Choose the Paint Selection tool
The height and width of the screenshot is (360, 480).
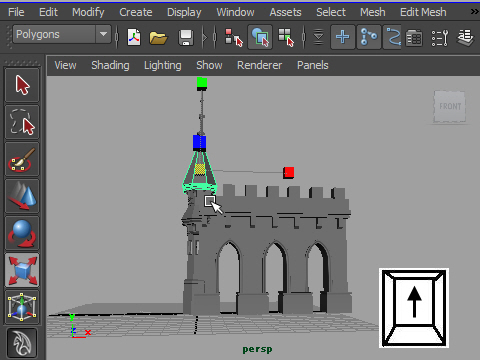coord(22,159)
